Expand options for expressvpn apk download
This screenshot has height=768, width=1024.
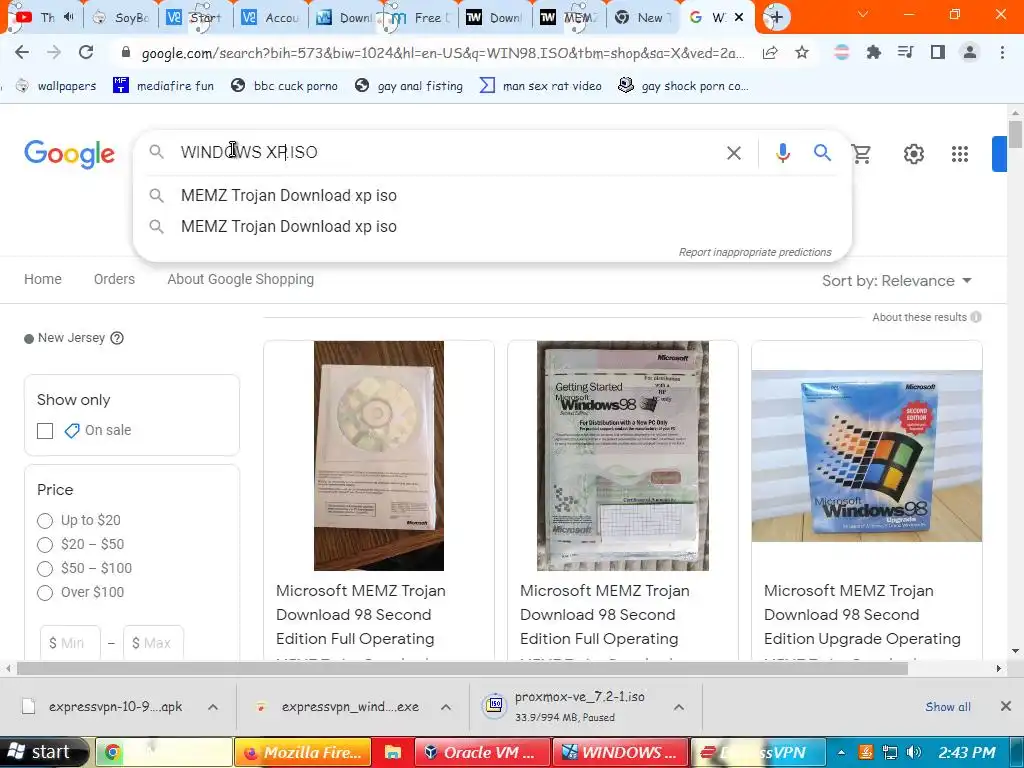(213, 707)
